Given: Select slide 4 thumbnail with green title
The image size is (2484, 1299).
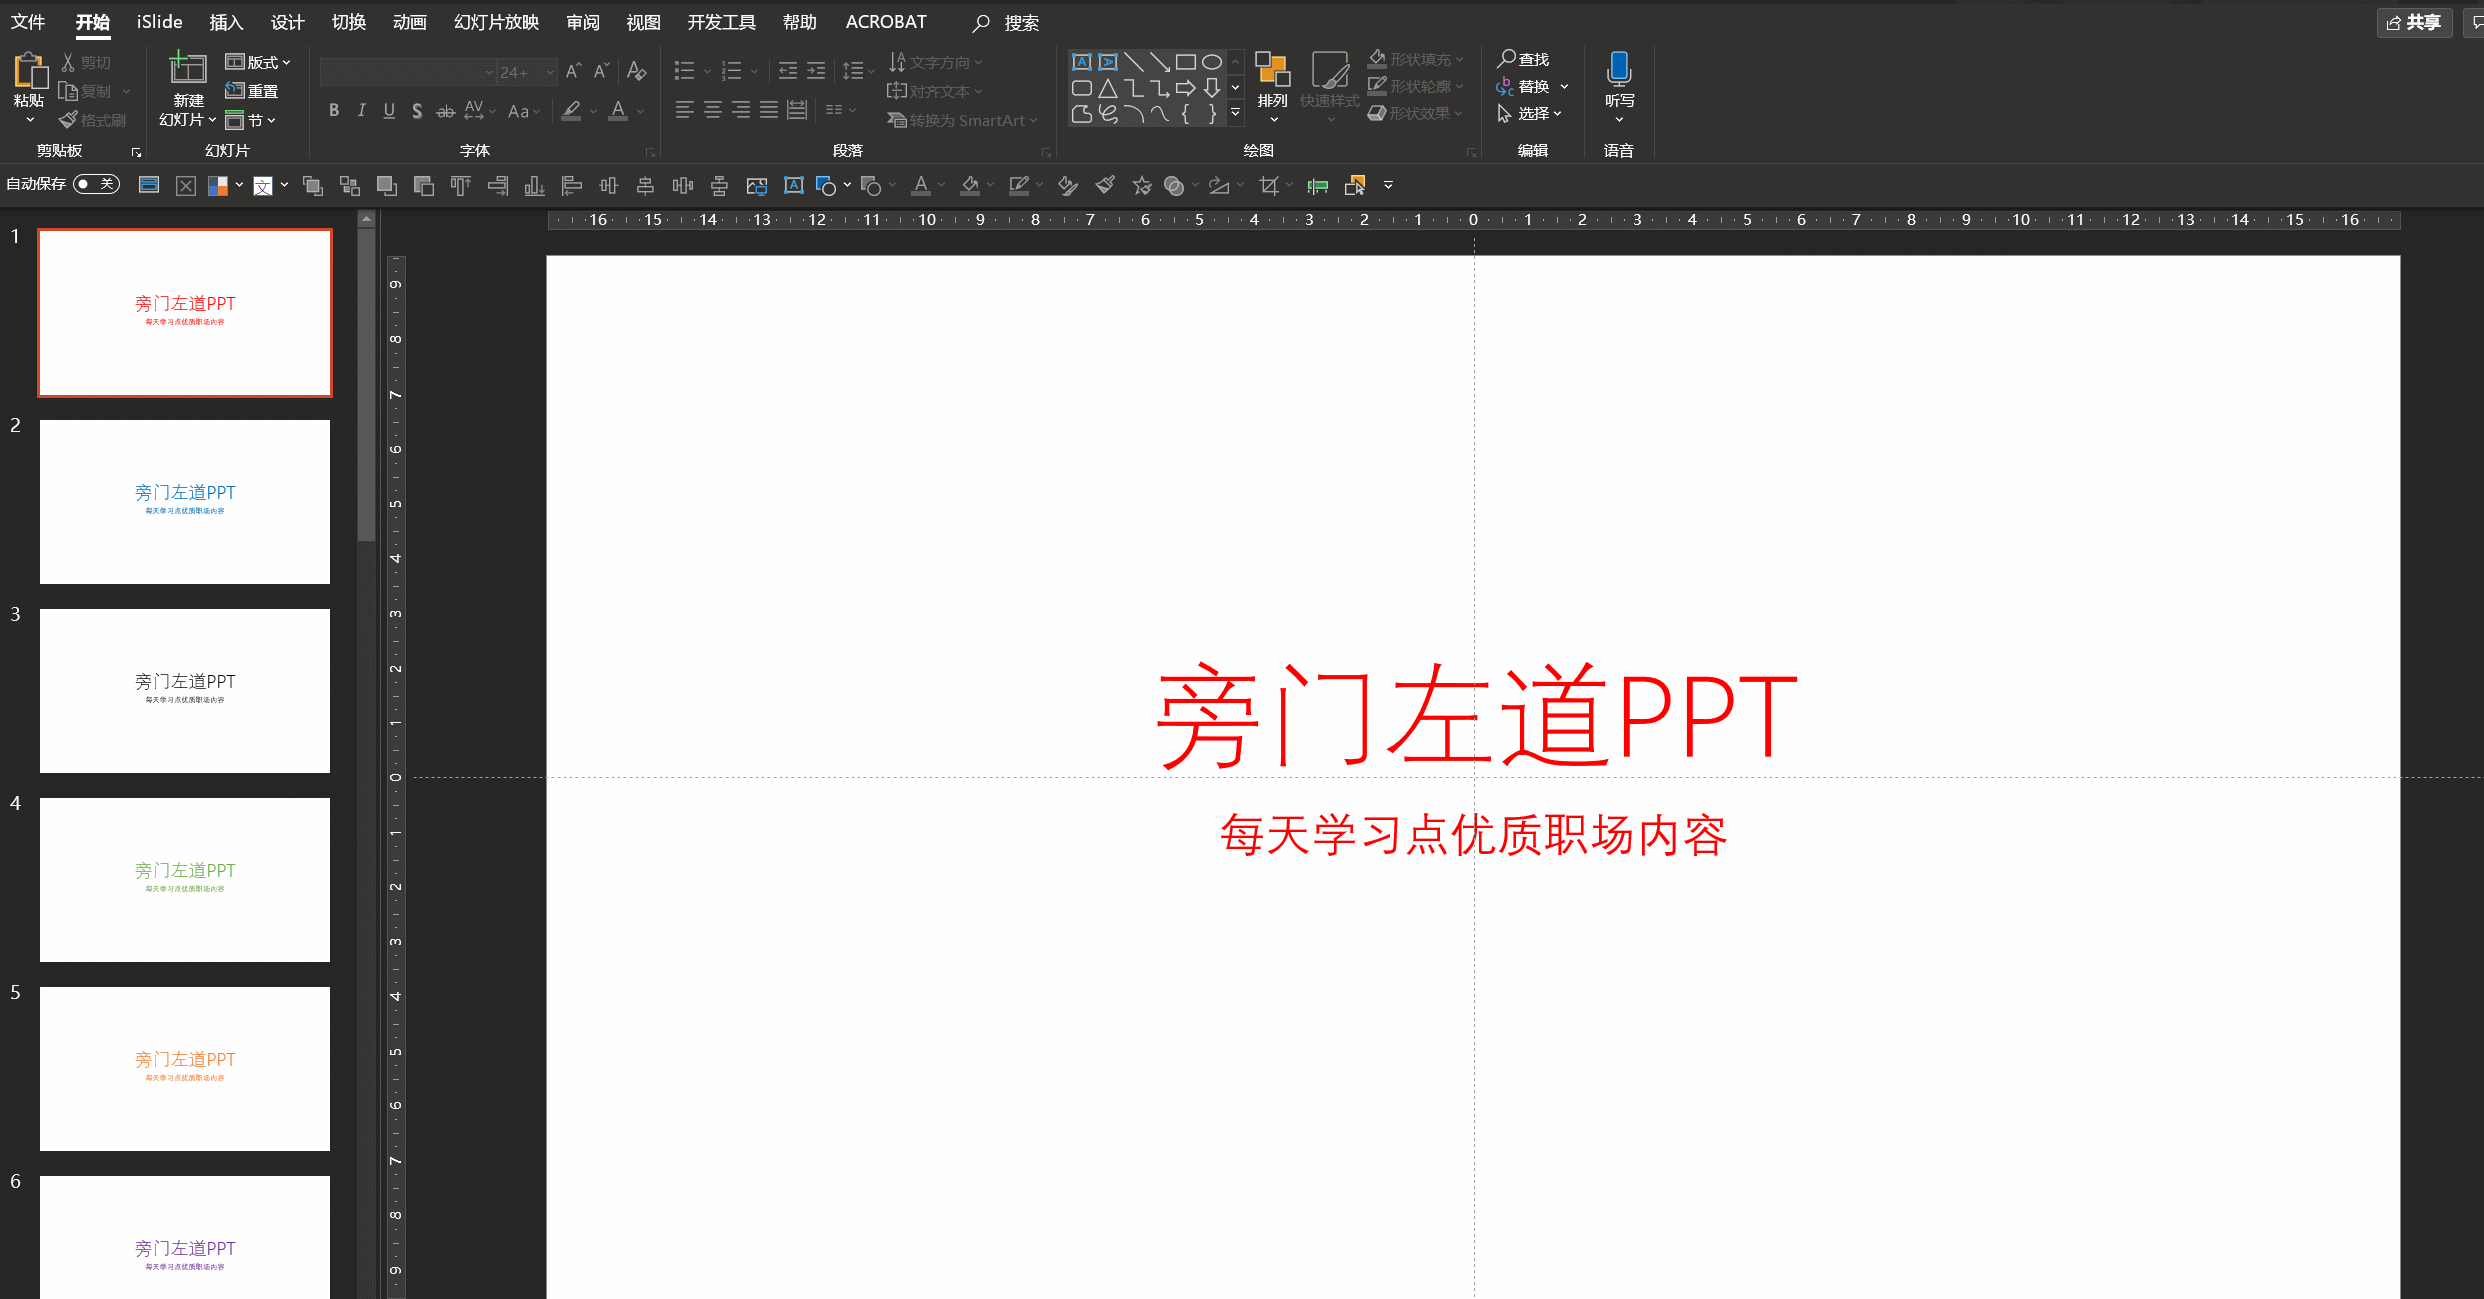Looking at the screenshot, I should point(185,879).
